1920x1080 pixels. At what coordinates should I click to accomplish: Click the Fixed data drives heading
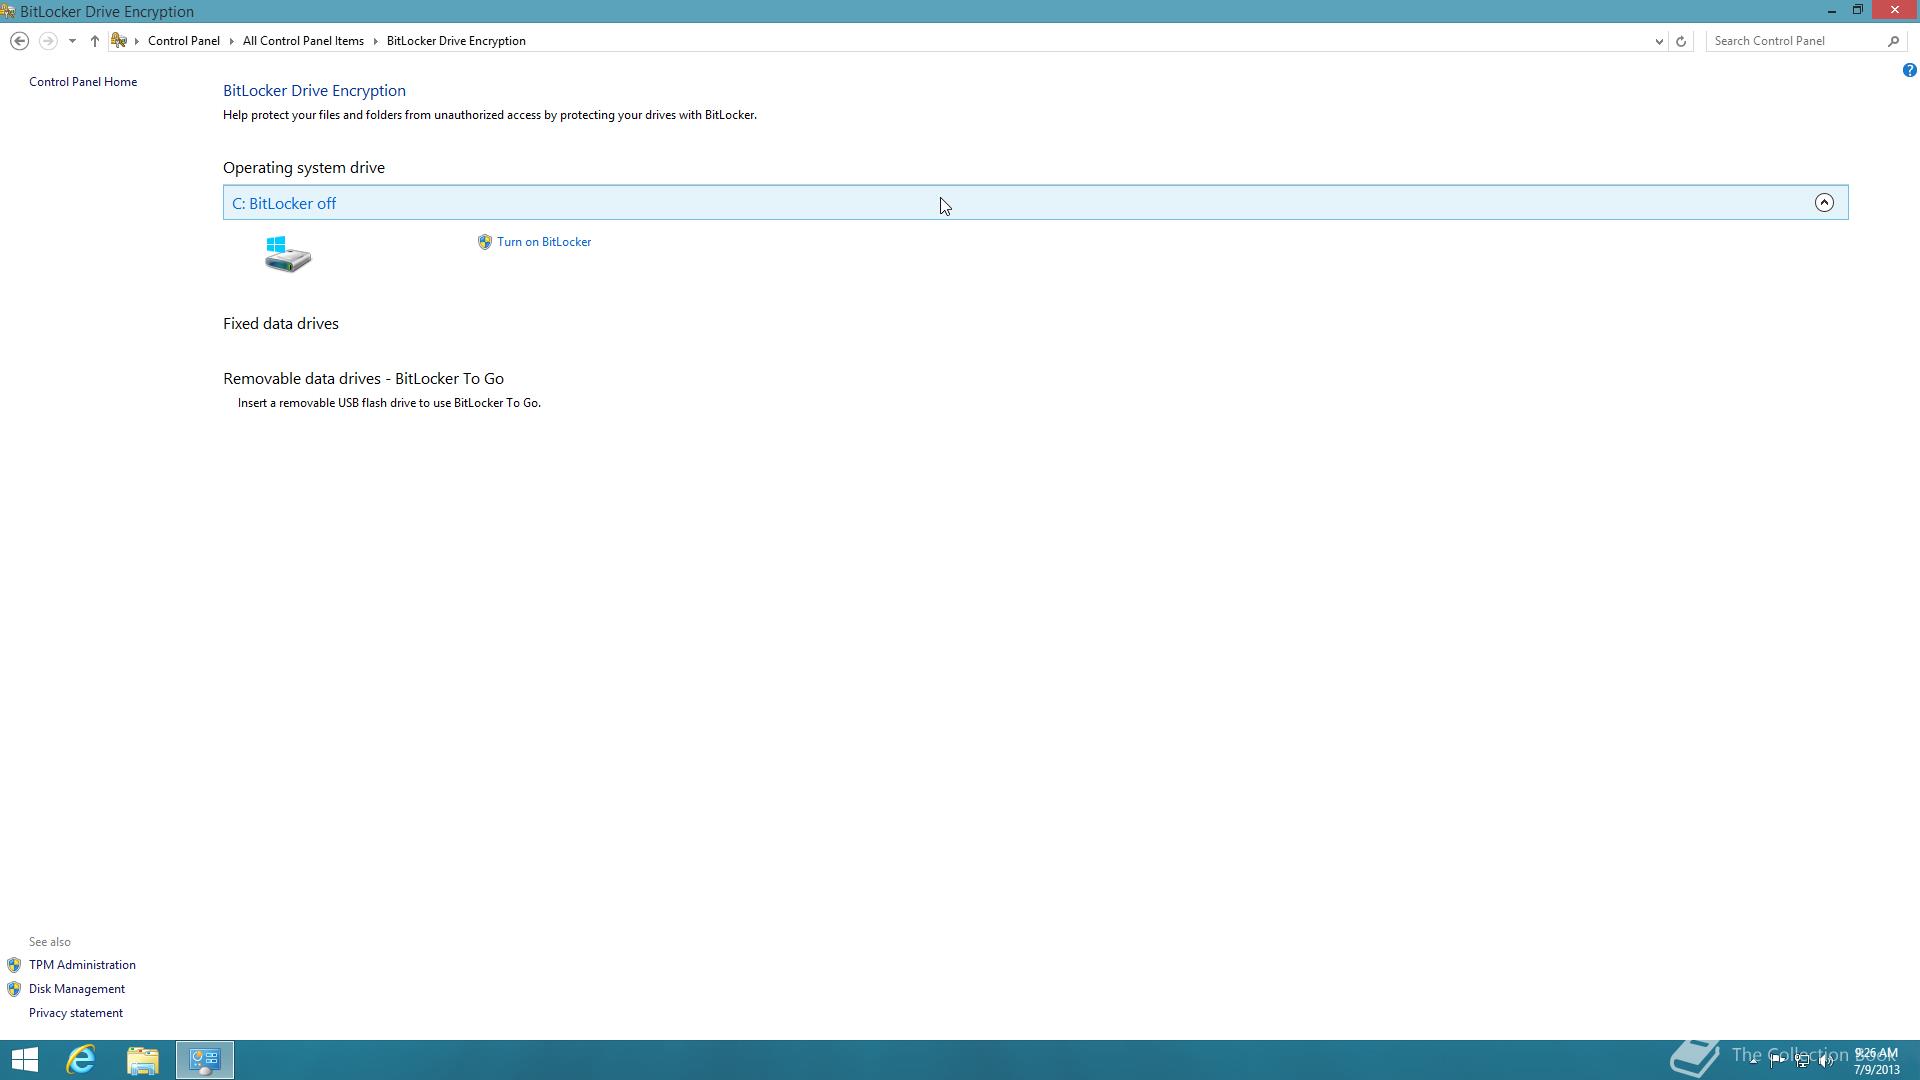point(281,324)
